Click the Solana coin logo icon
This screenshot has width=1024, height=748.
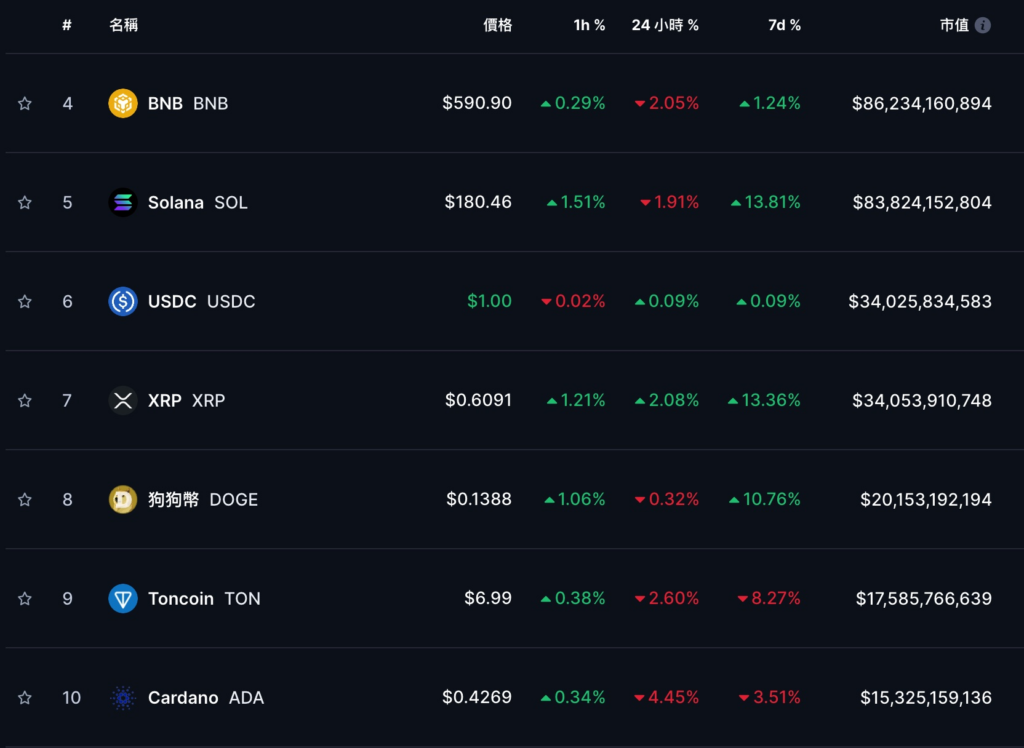point(123,203)
